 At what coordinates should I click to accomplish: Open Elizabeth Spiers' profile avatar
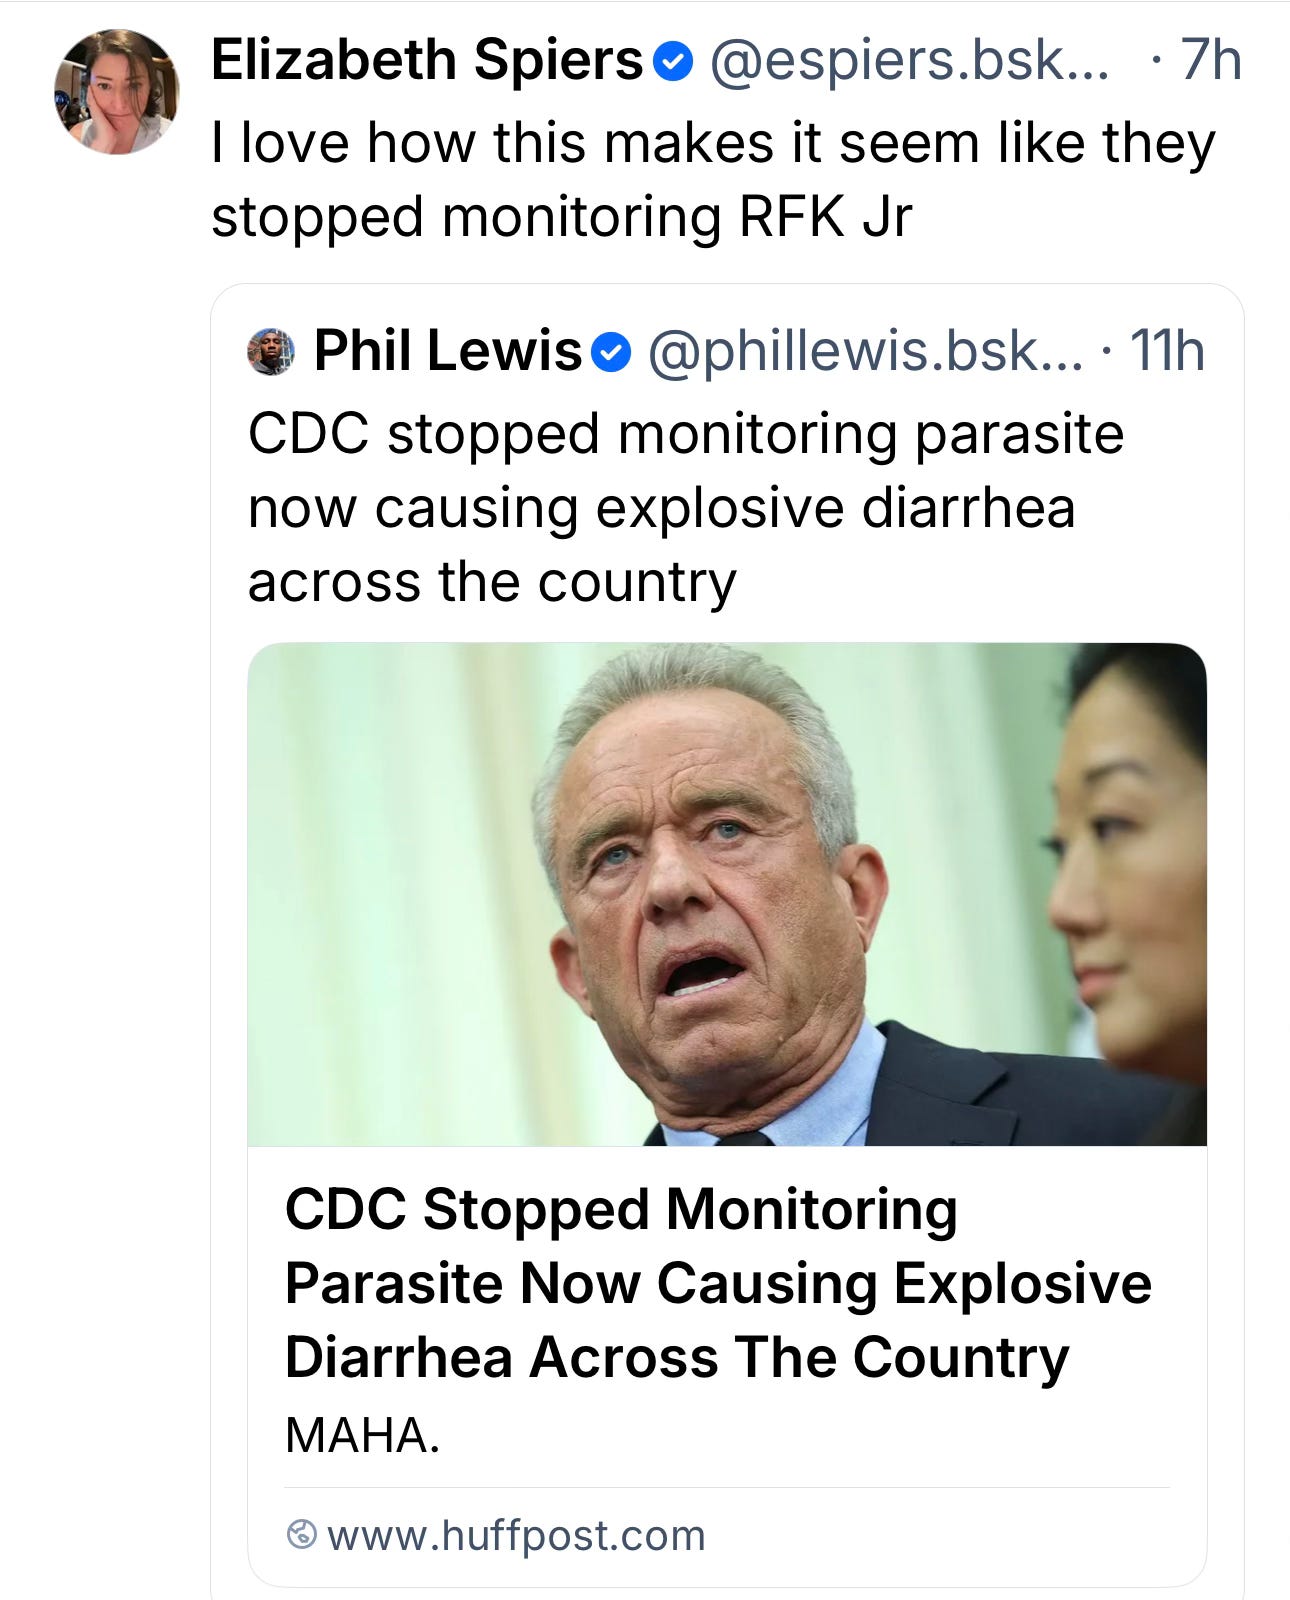pos(116,91)
